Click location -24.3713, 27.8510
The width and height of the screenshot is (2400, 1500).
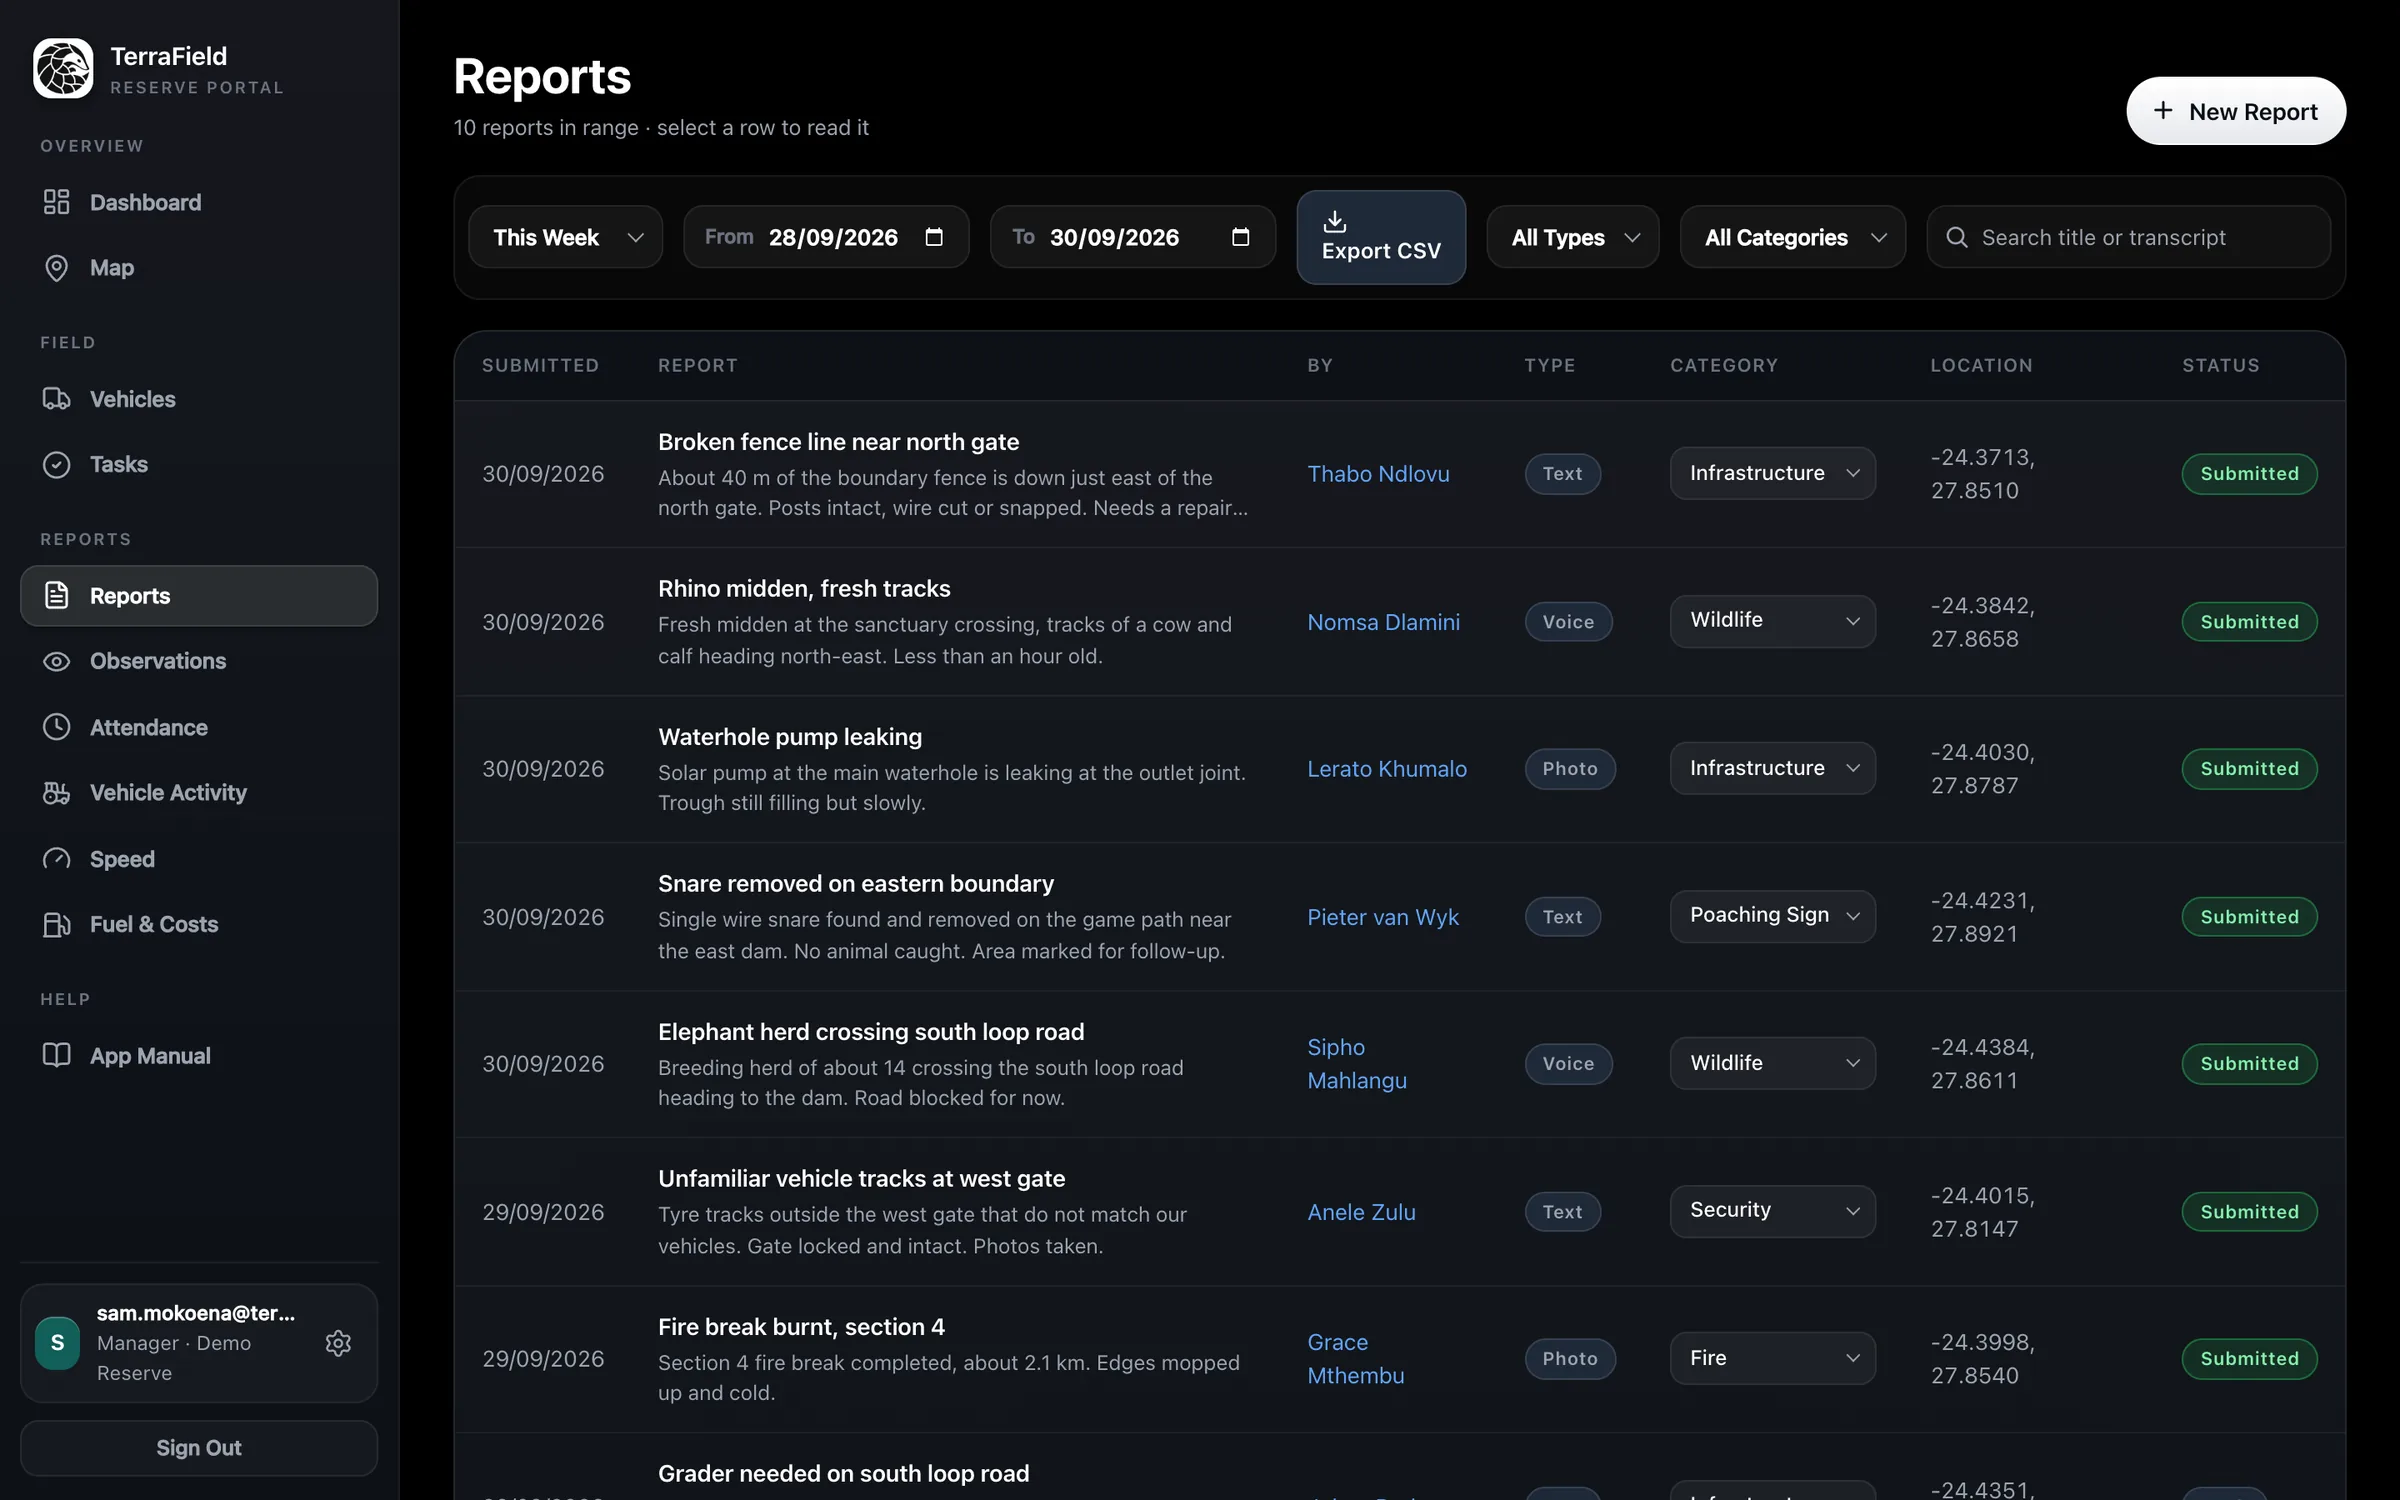[1982, 473]
